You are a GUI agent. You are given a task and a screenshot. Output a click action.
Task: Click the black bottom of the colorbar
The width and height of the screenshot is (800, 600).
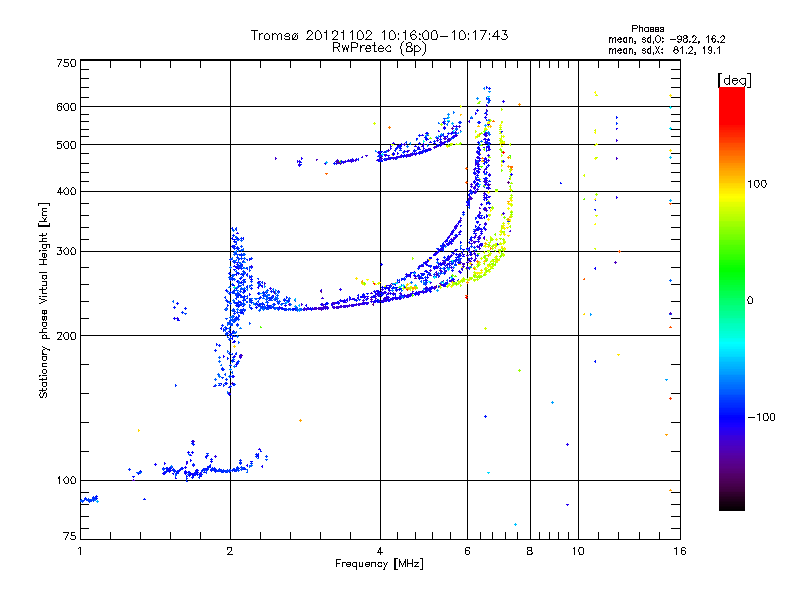pyautogui.click(x=732, y=503)
